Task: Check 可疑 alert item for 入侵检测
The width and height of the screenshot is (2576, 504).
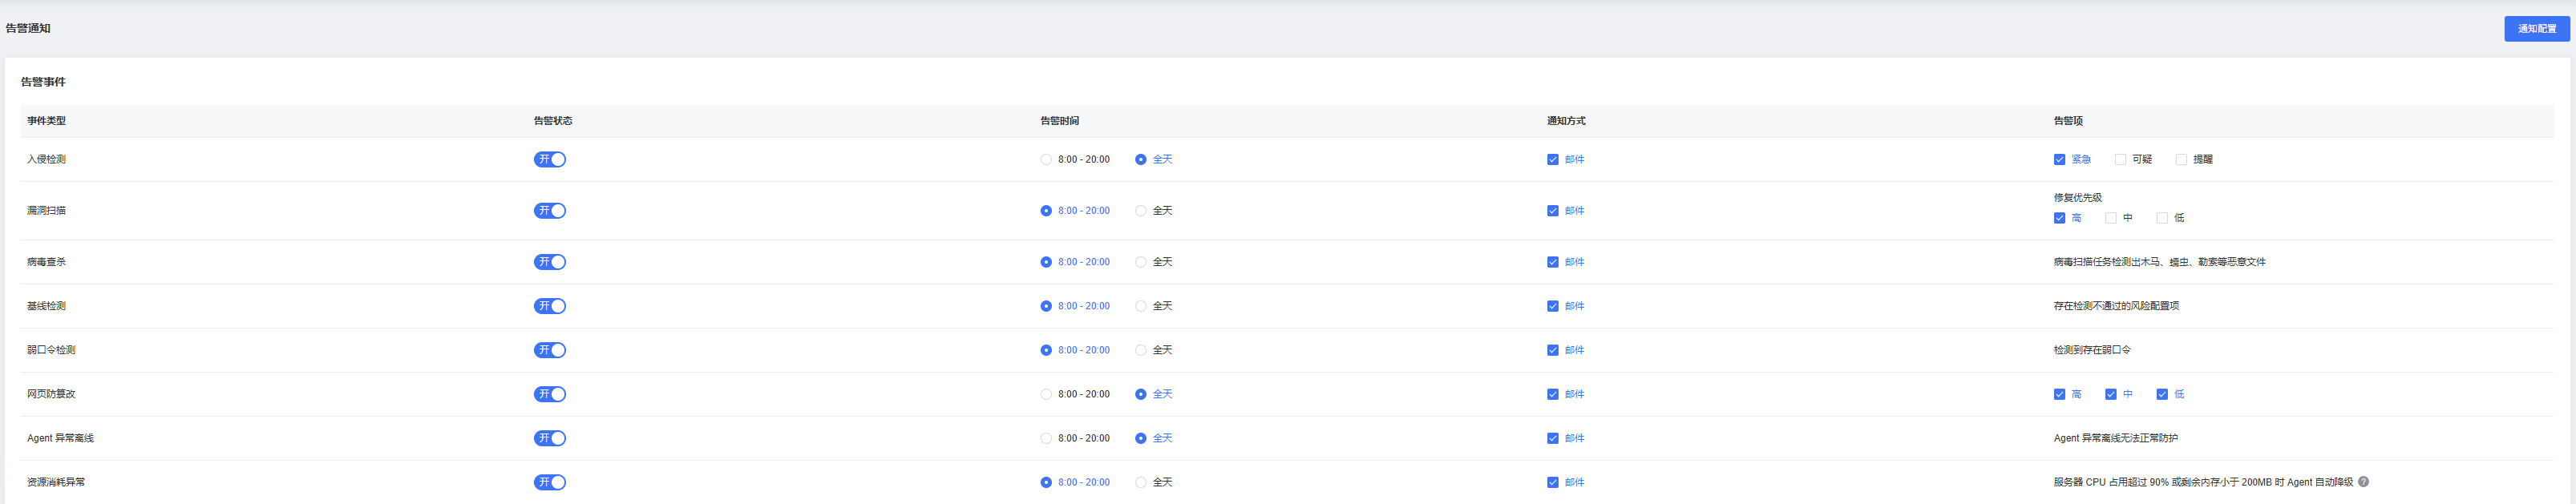Action: (x=2121, y=159)
